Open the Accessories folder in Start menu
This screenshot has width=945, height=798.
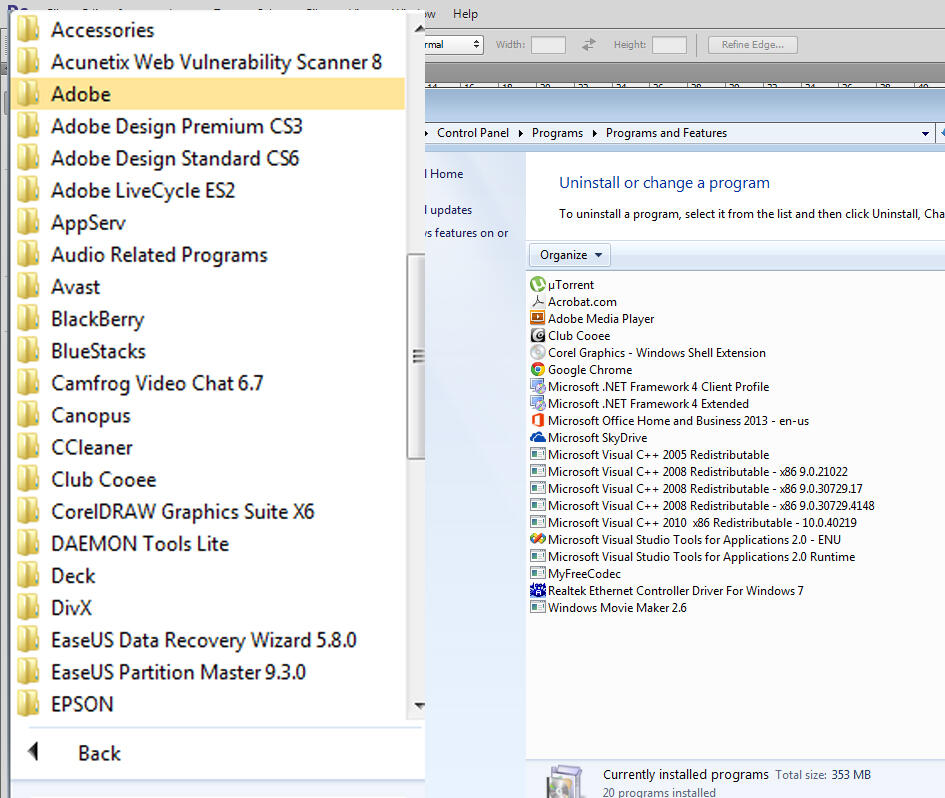(207, 30)
